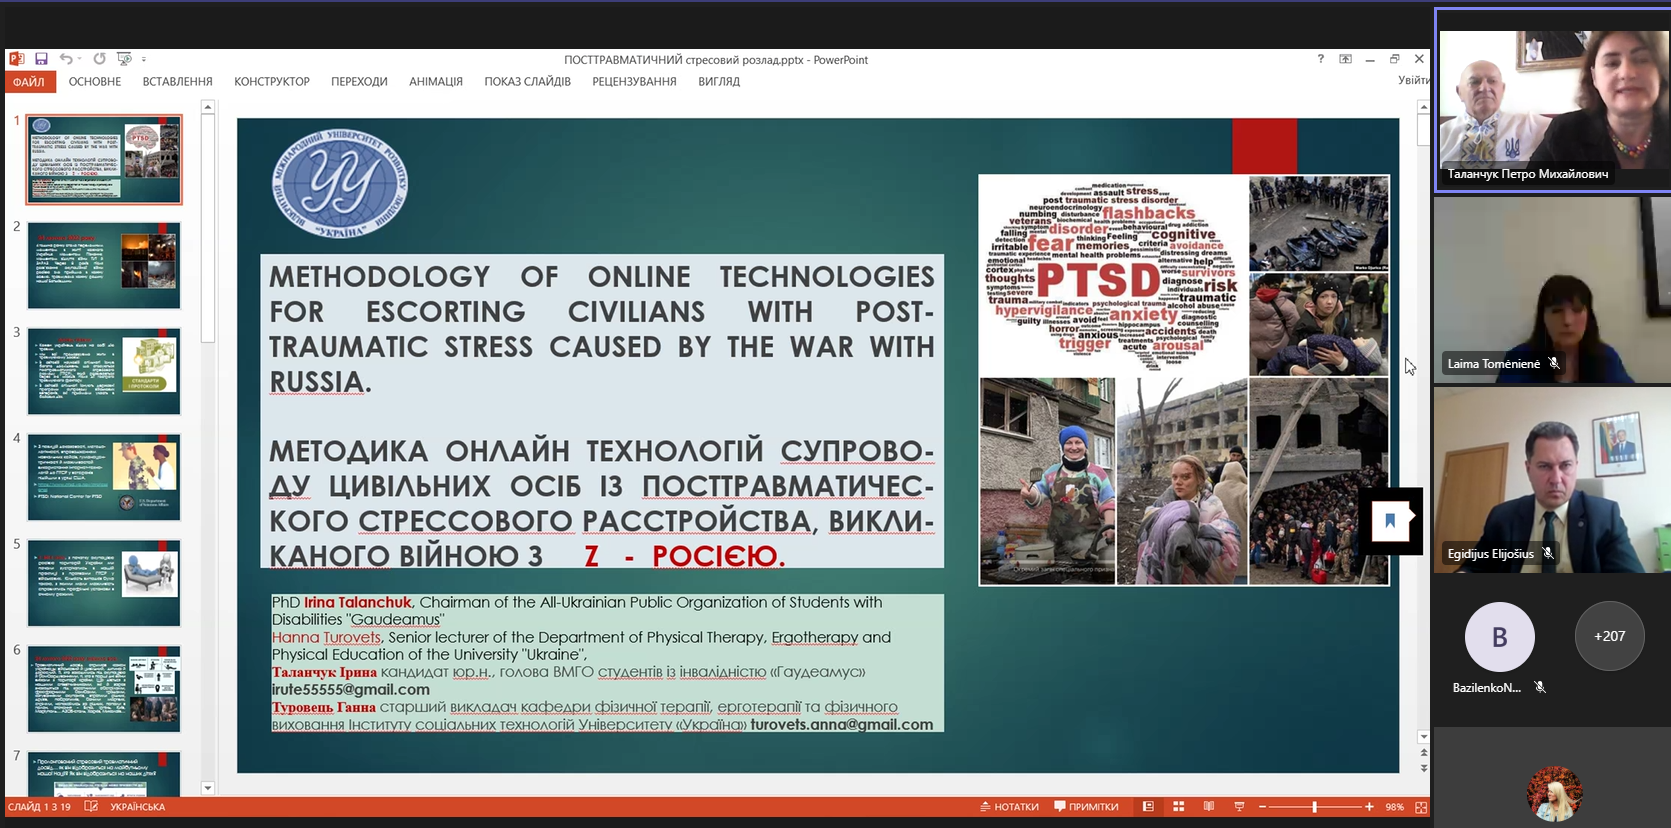Click the 'Irina Talanchuk' name on slide
This screenshot has height=828, width=1671.
coord(358,602)
